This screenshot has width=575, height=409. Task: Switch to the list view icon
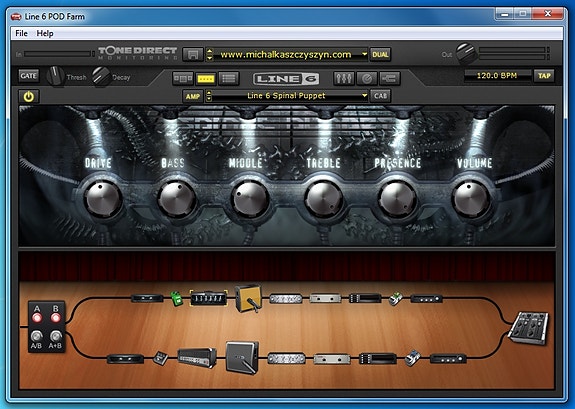(x=229, y=78)
